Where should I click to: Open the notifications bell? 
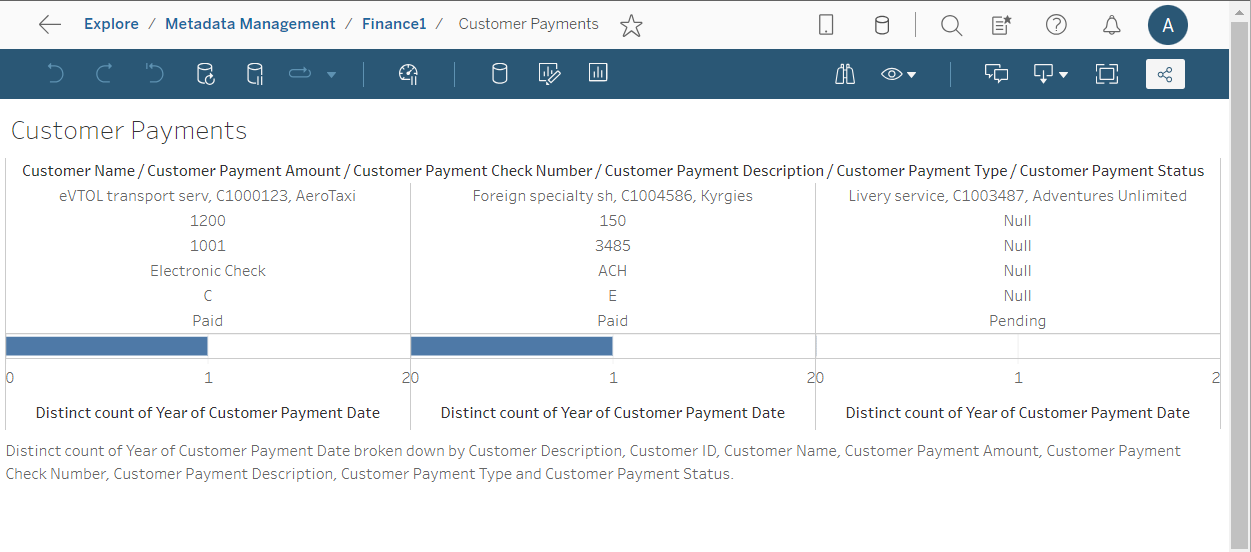(x=1111, y=25)
